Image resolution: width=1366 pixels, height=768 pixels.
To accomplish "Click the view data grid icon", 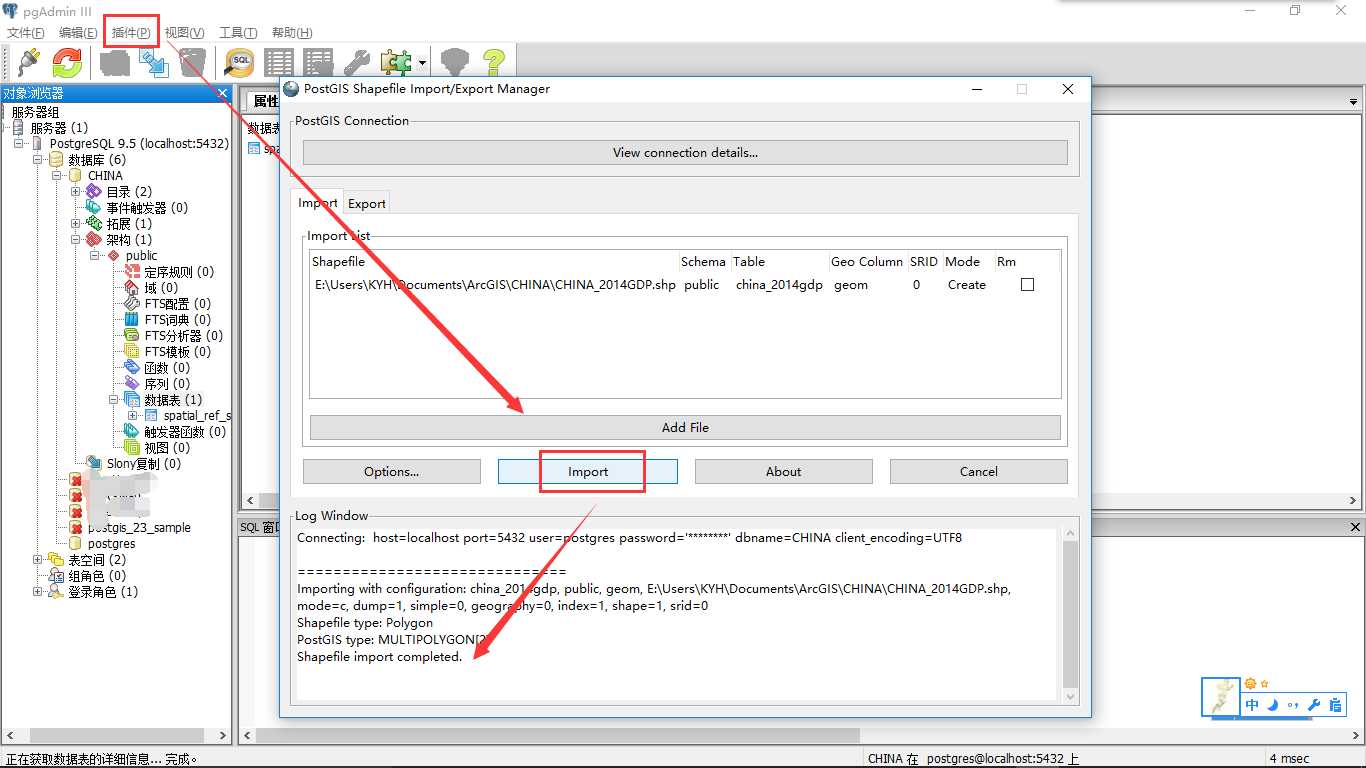I will [x=279, y=63].
